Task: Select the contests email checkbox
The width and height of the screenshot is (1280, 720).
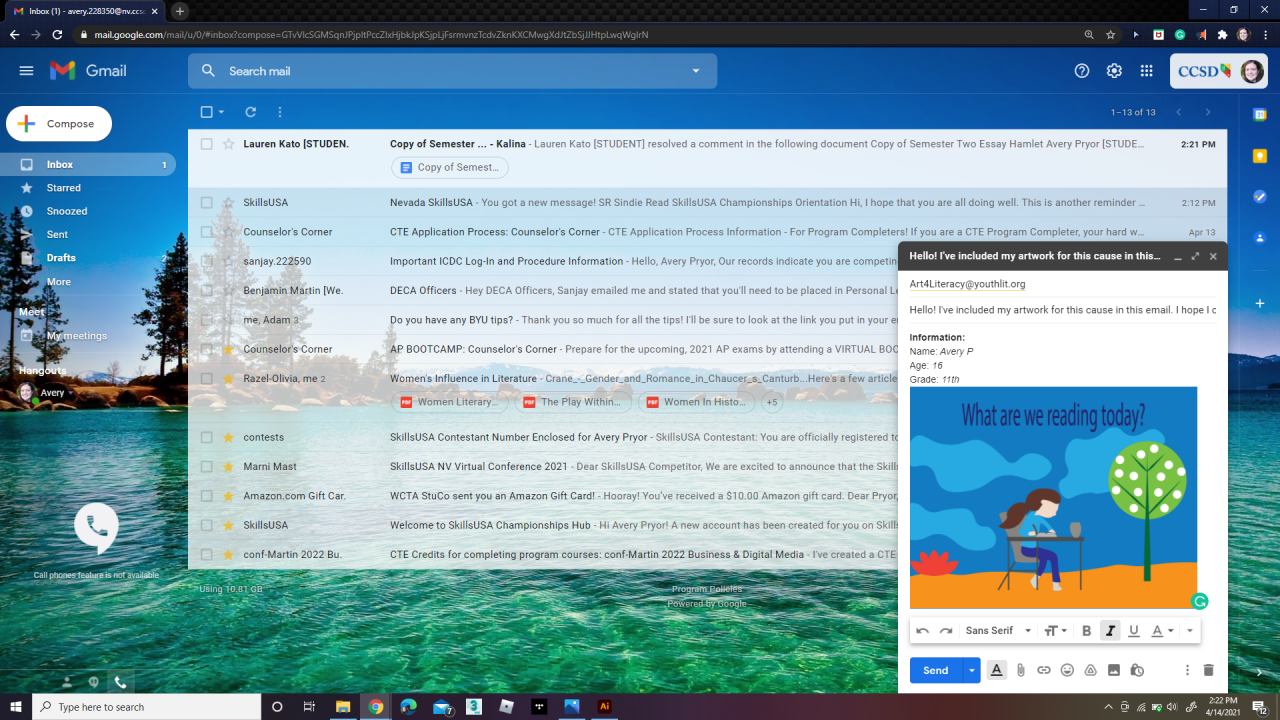Action: [206, 437]
